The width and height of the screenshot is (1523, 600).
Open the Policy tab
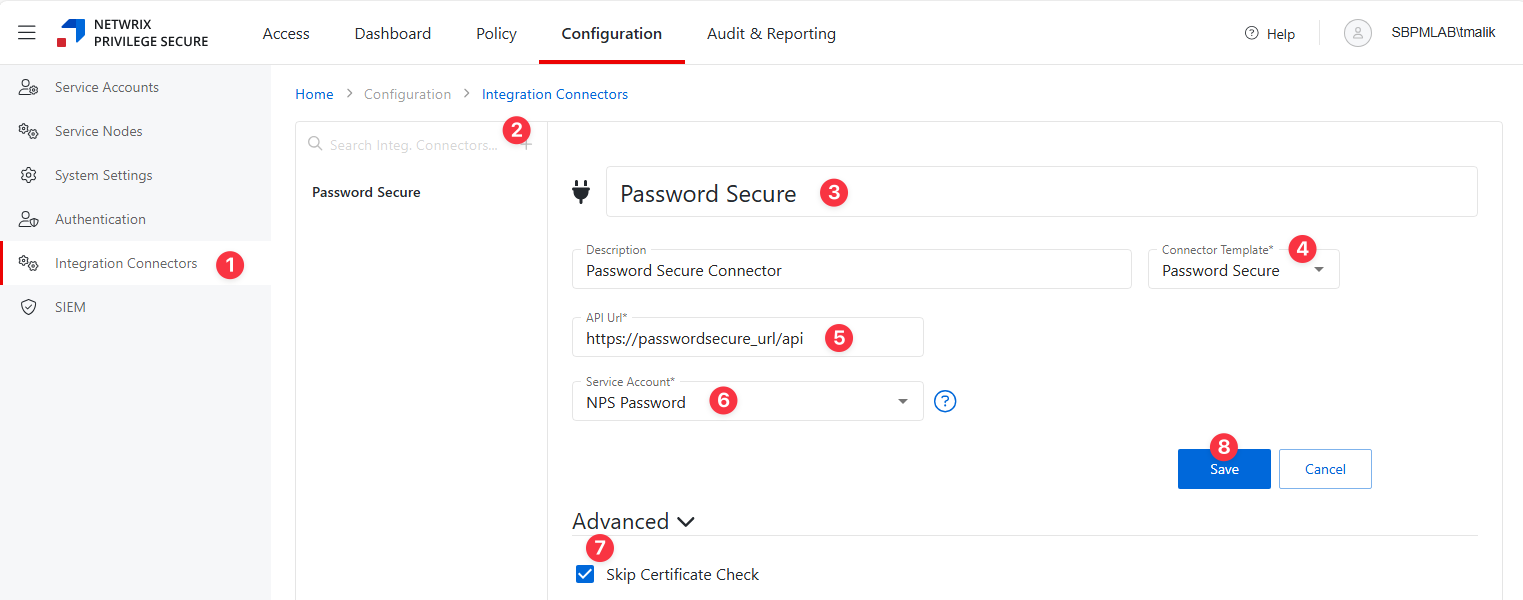tap(496, 34)
